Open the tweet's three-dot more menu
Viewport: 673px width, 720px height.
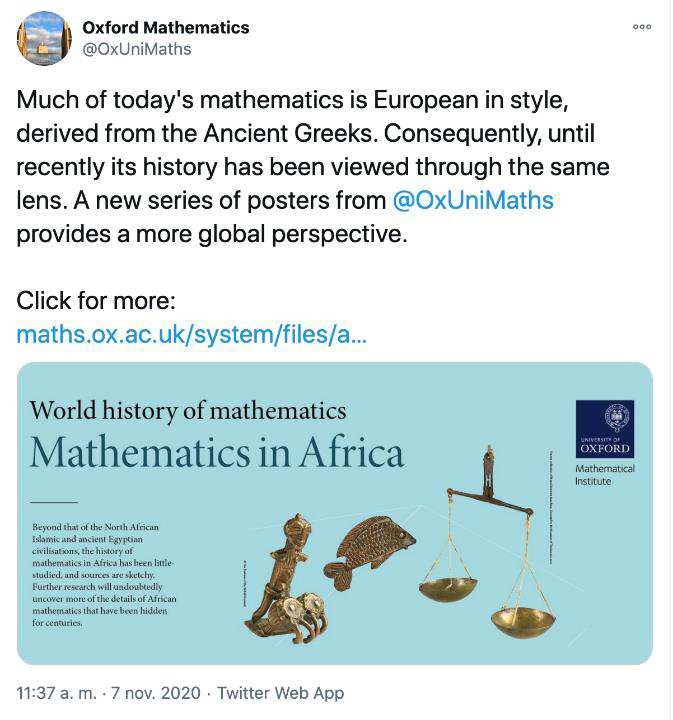642,27
